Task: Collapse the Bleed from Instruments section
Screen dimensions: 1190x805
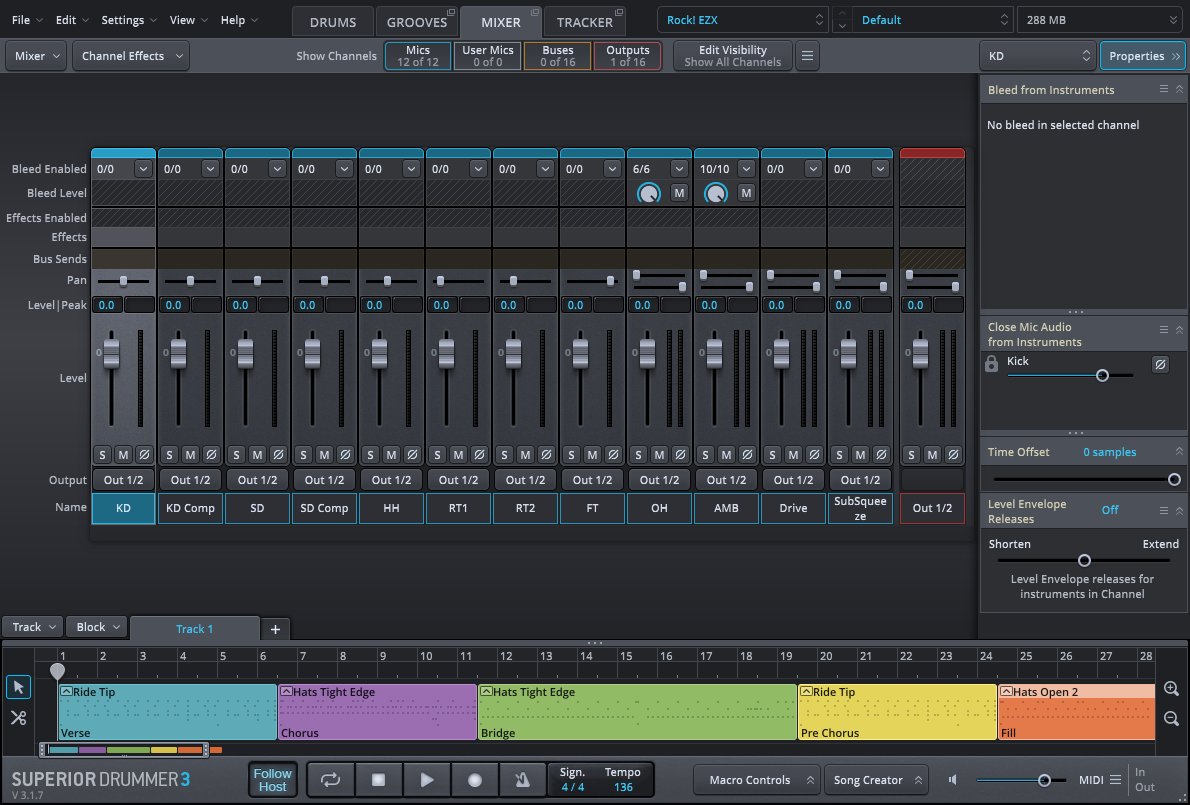Action: [x=1178, y=90]
